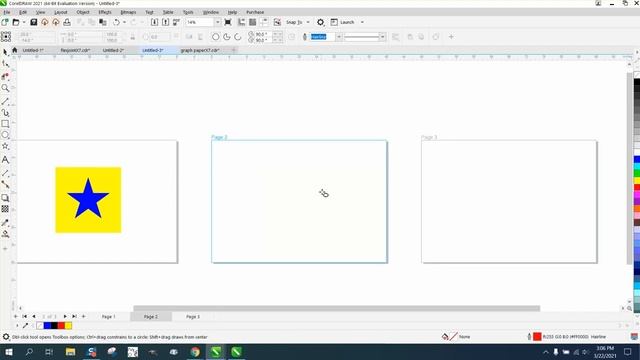Open the outline width dropdown arrow

pos(339,37)
